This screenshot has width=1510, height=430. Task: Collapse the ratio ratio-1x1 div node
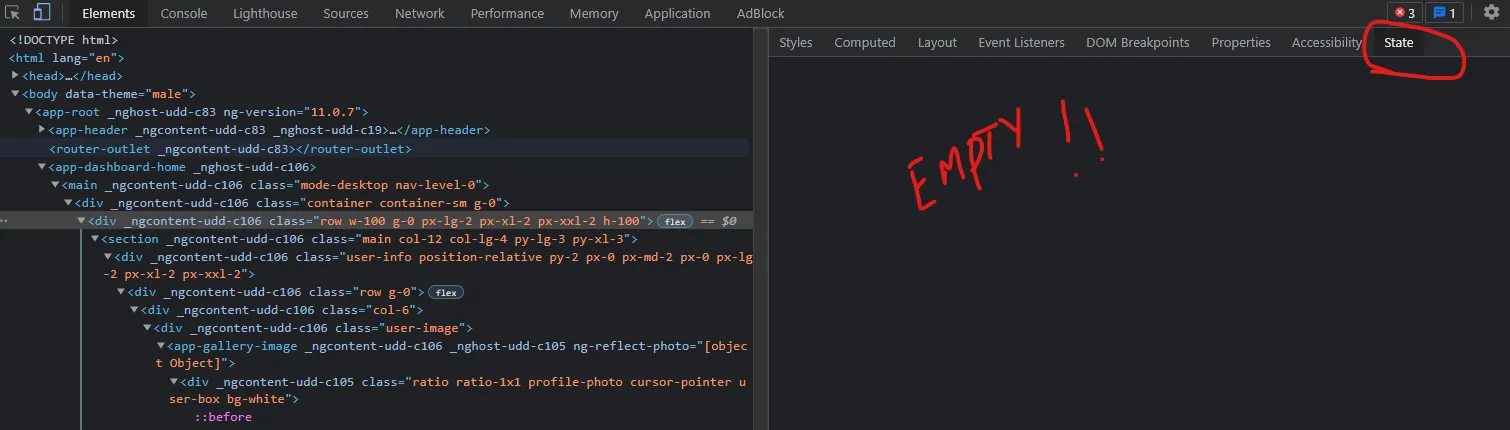pyautogui.click(x=173, y=382)
